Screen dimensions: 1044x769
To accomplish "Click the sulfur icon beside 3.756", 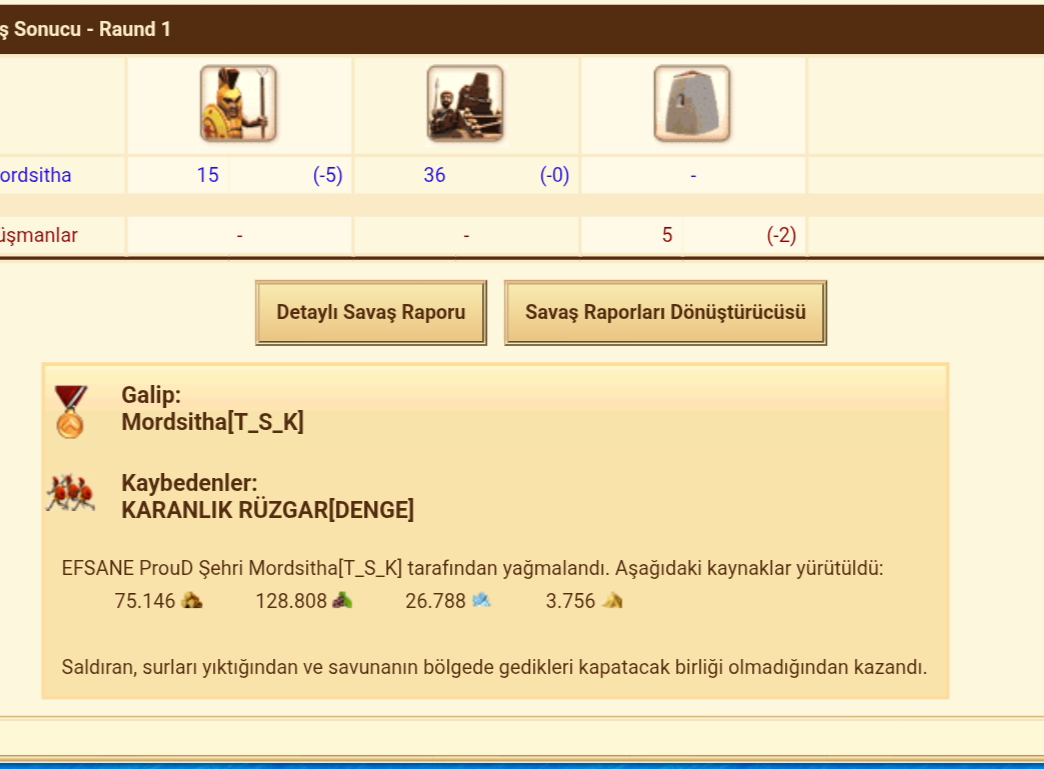I will tap(612, 601).
